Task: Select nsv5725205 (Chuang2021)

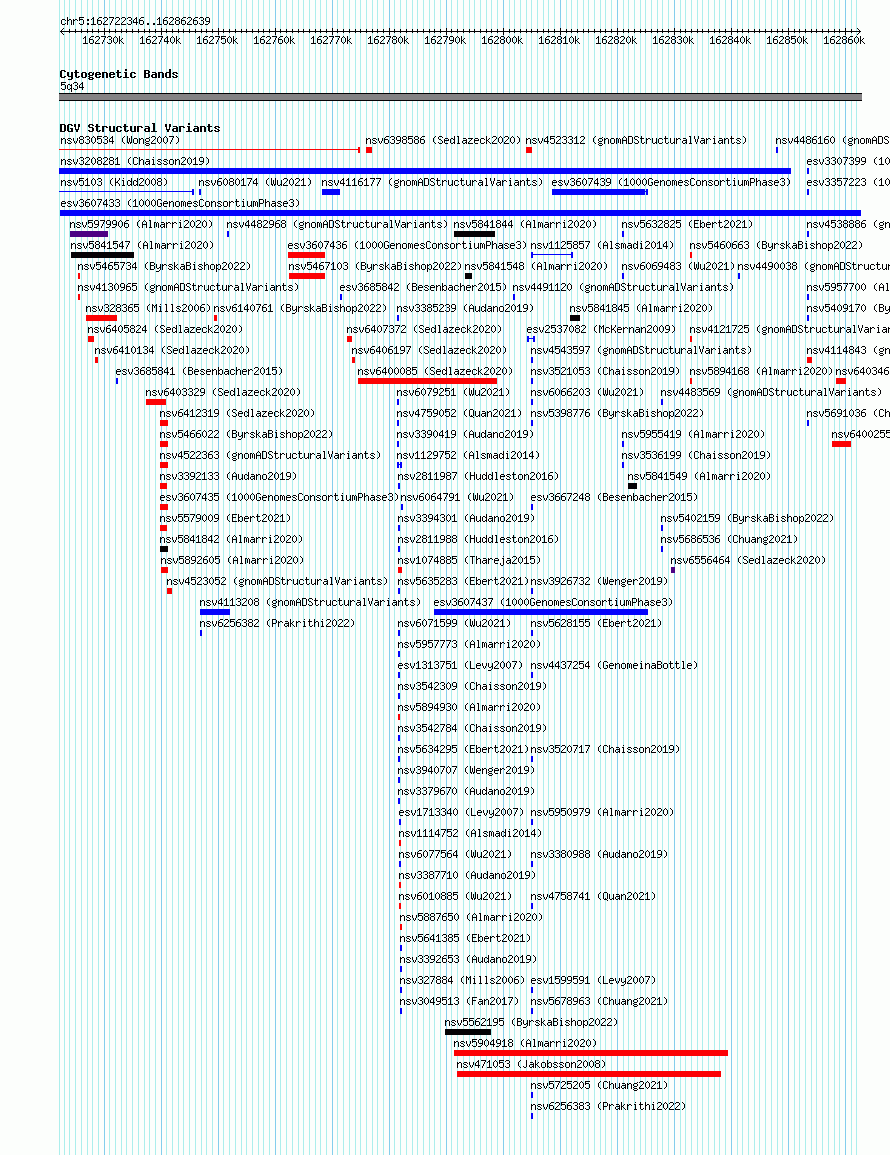Action: pos(600,1084)
